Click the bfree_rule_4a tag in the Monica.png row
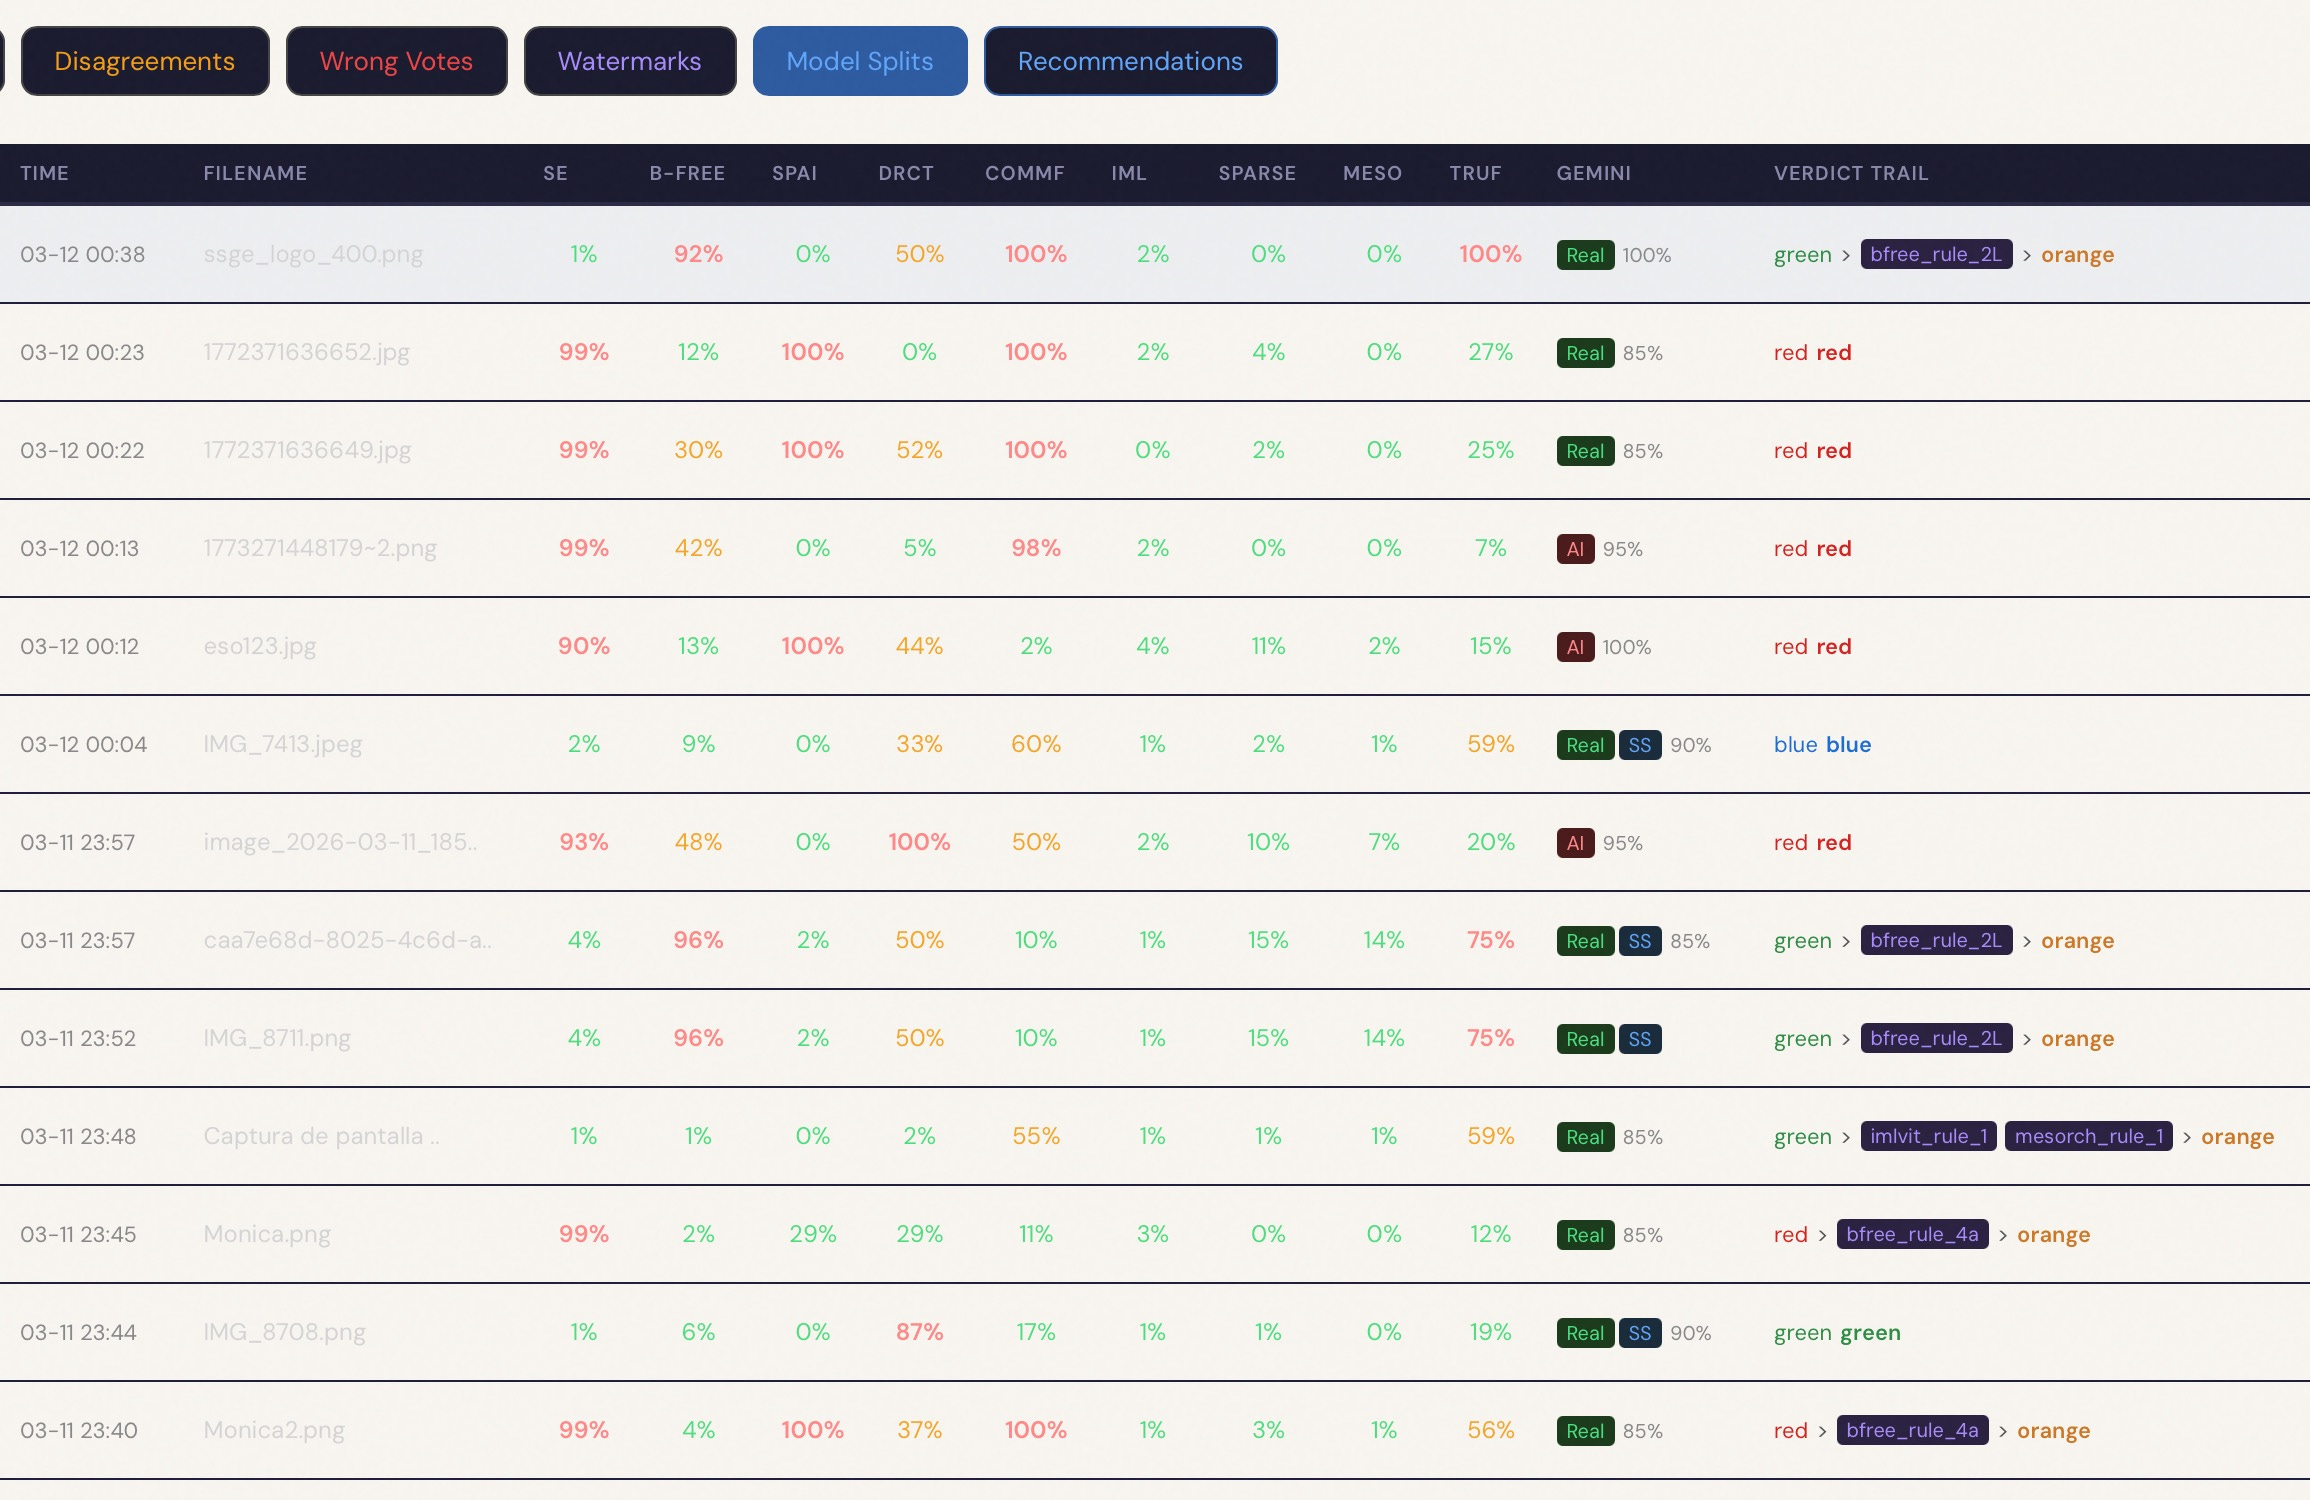Image resolution: width=2310 pixels, height=1500 pixels. [x=1911, y=1234]
